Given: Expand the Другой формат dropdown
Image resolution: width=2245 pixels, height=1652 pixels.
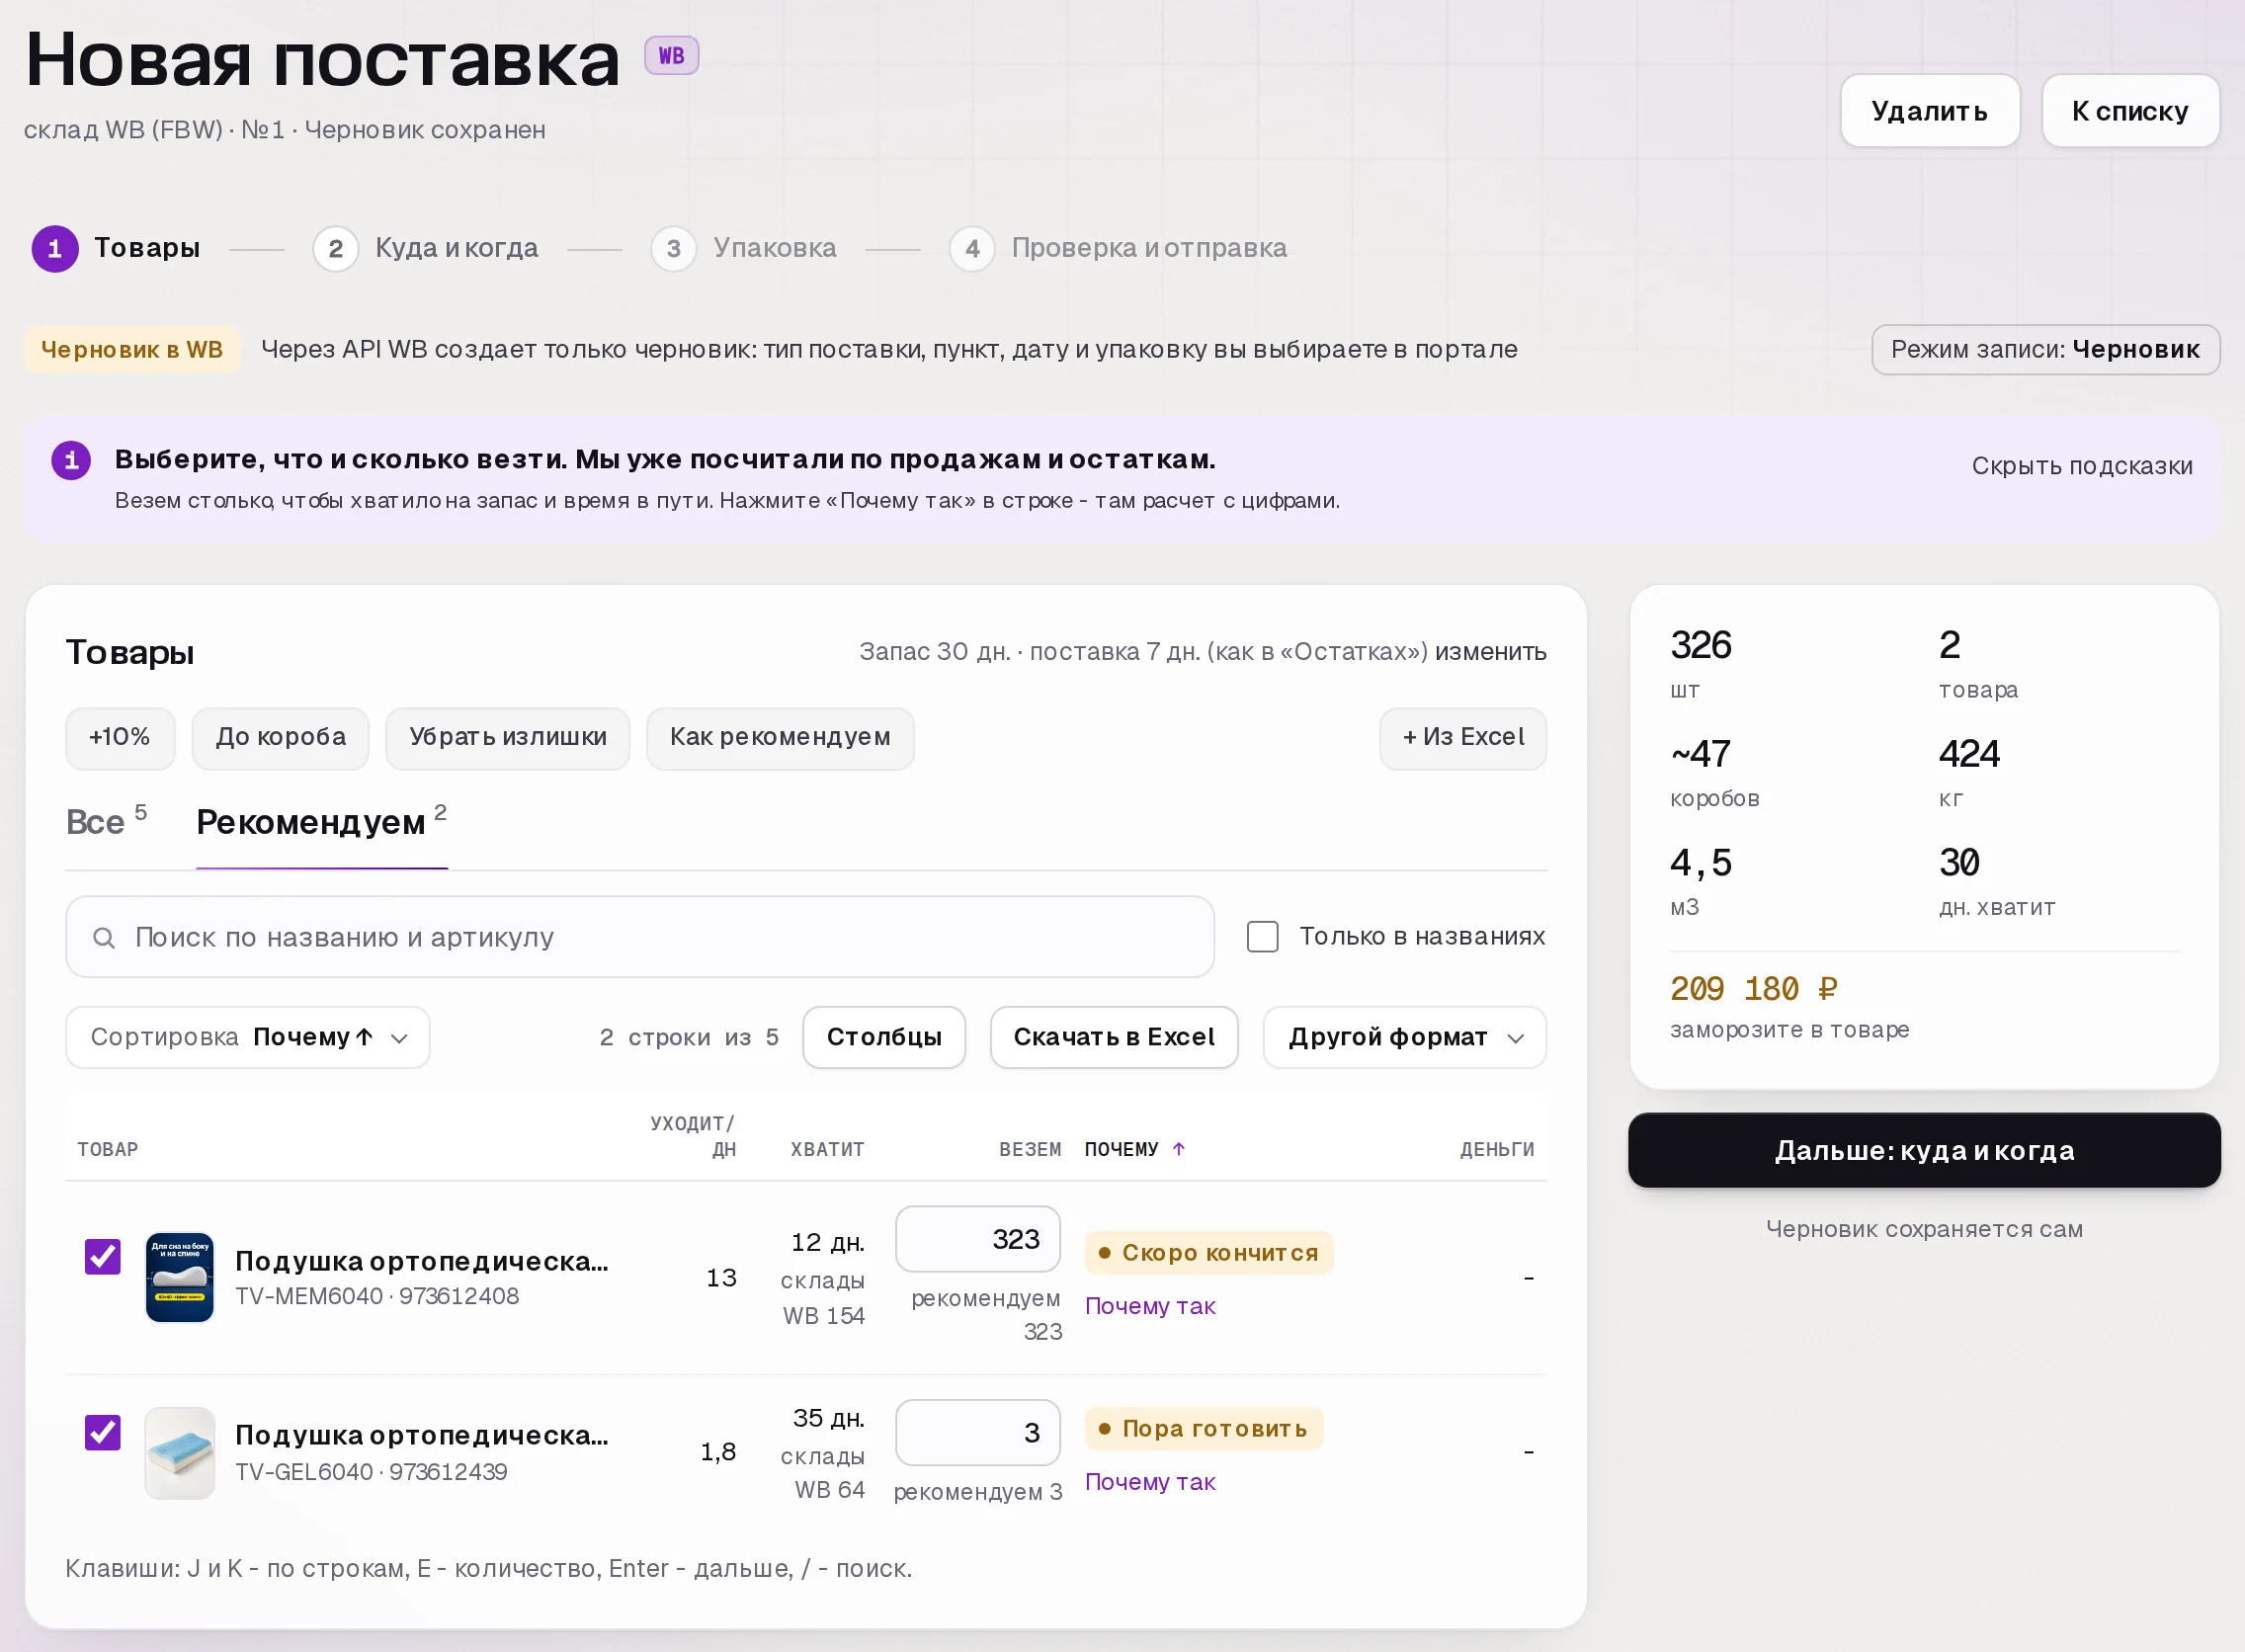Looking at the screenshot, I should pos(1404,1037).
